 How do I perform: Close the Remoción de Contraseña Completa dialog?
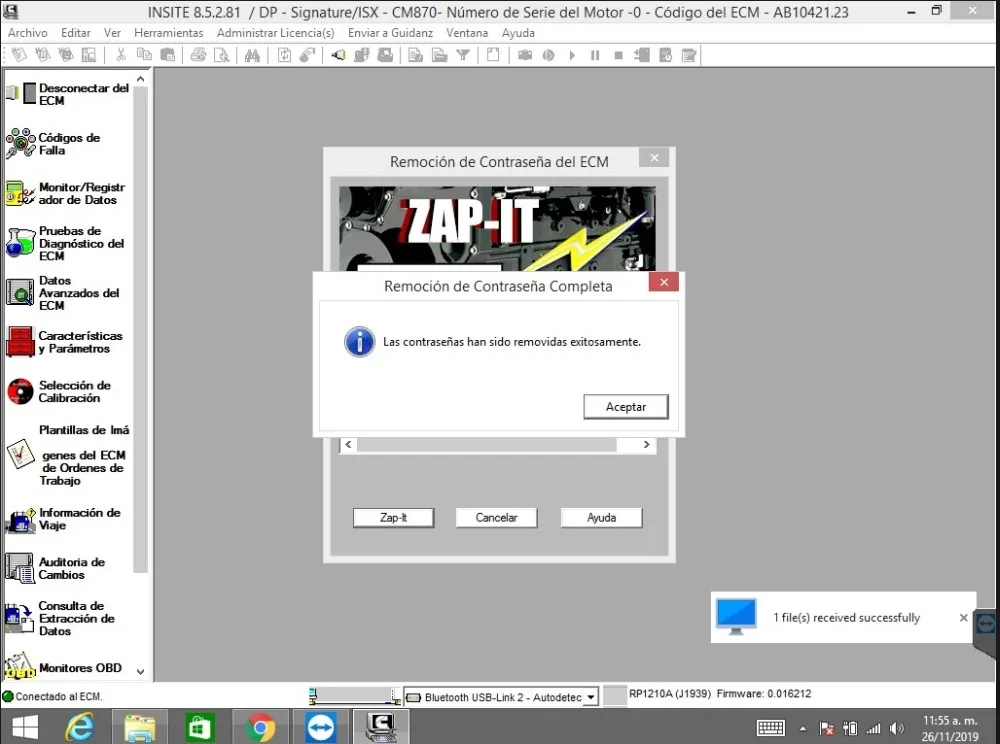tap(663, 282)
